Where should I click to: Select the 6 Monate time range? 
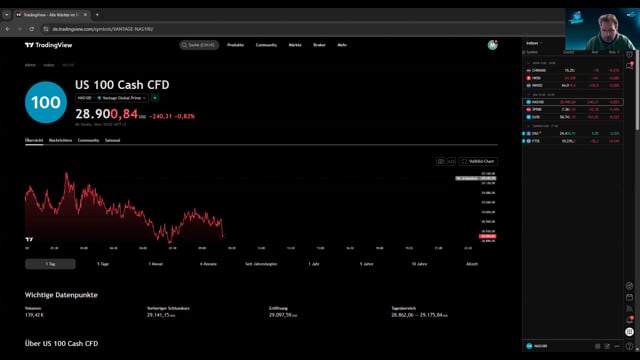coord(208,264)
